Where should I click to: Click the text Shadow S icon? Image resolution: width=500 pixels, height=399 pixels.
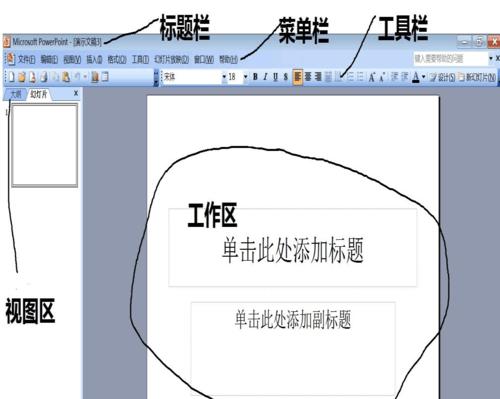(286, 77)
